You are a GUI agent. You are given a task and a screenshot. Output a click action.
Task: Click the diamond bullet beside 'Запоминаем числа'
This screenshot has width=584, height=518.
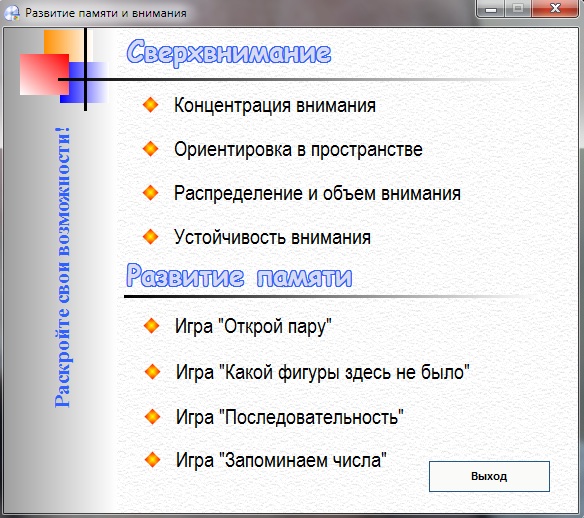pyautogui.click(x=152, y=460)
